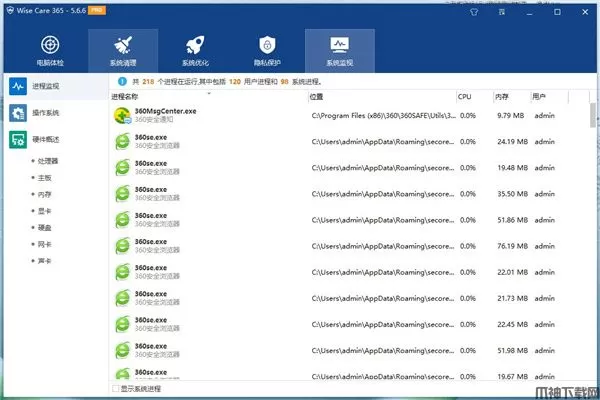
Task: Select 360se.exe name in 35.50 MB row
Action: [x=151, y=190]
